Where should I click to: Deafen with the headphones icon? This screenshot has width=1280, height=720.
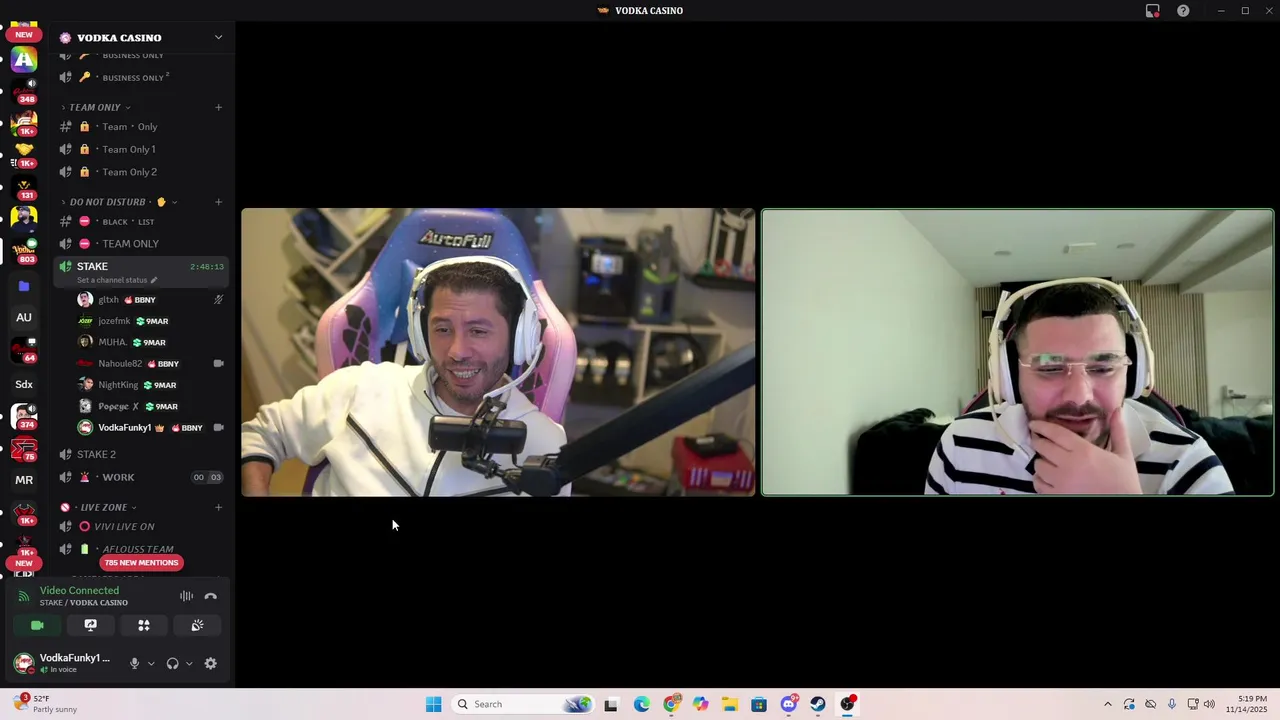tap(172, 663)
